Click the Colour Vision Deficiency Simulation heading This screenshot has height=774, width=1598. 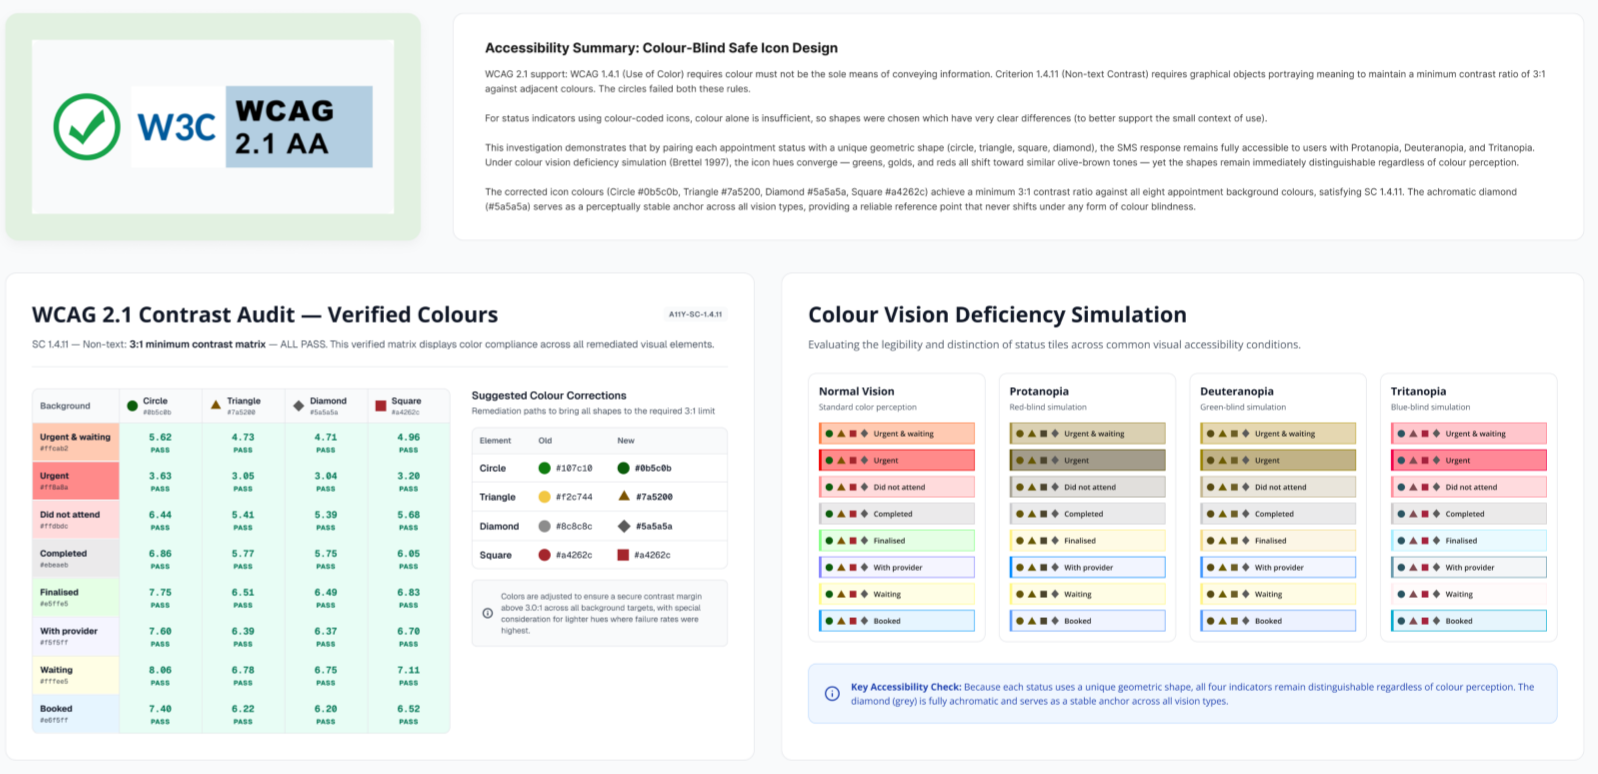click(x=997, y=315)
